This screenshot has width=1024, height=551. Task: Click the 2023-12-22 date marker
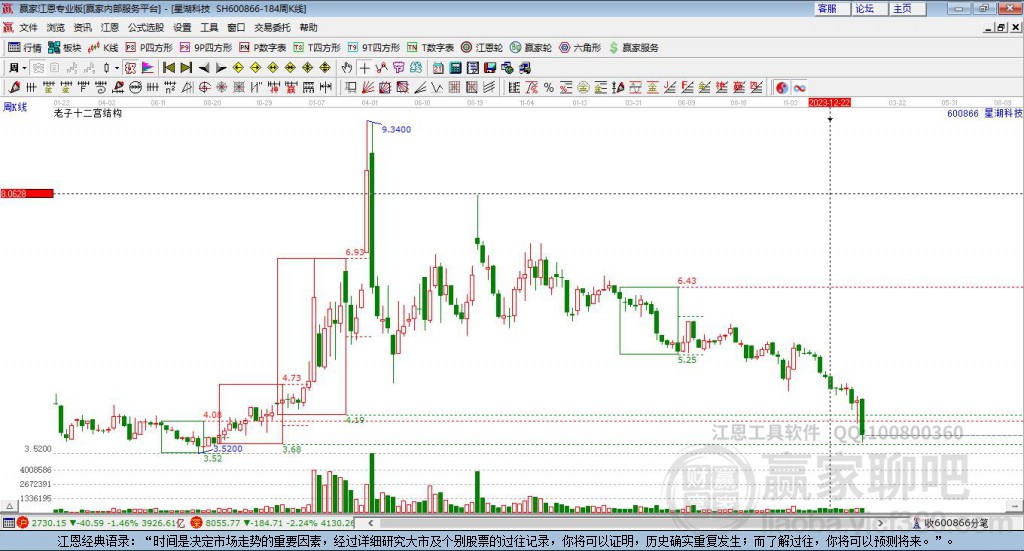pyautogui.click(x=829, y=102)
